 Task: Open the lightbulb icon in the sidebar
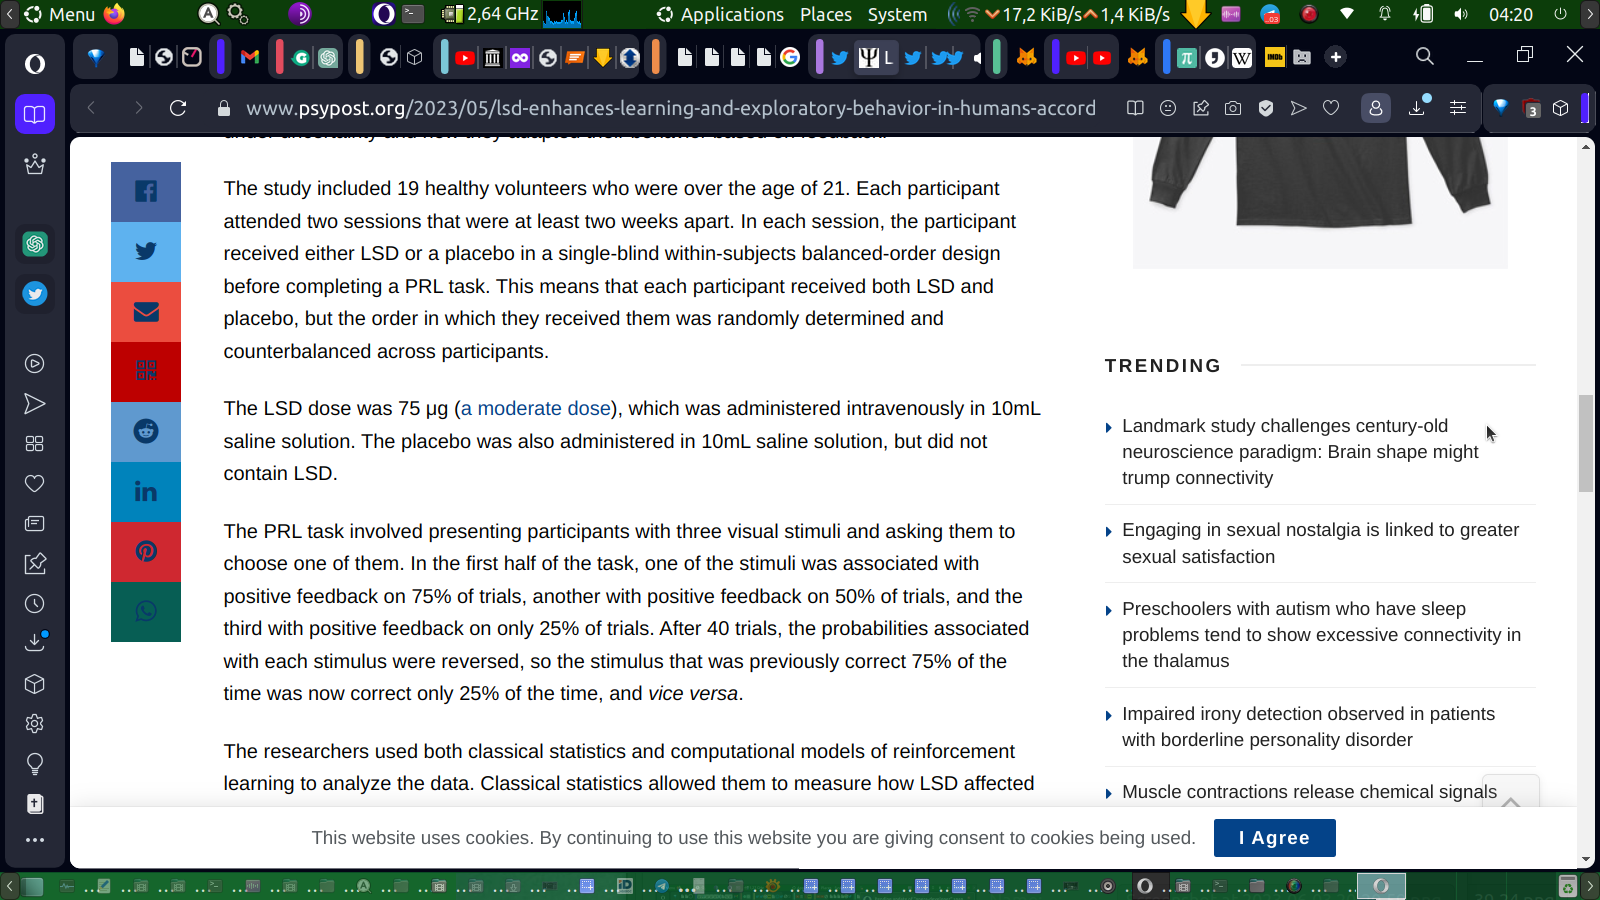tap(35, 764)
